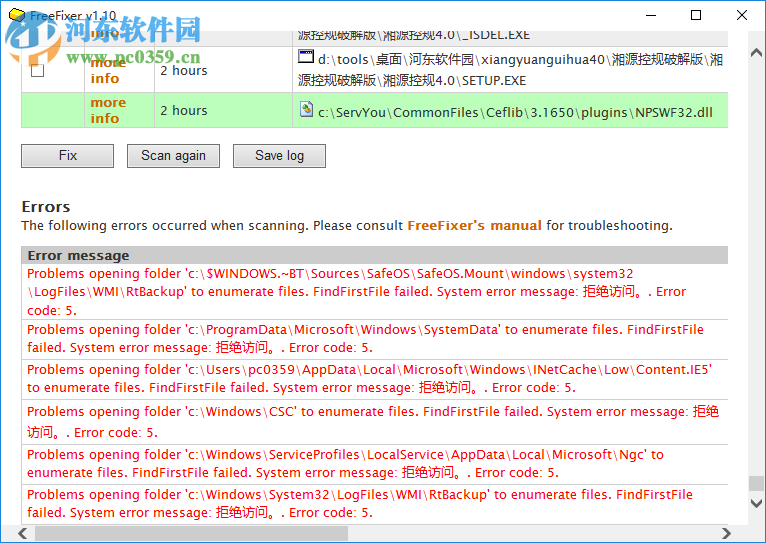
Task: Select the c:\Windows\CSC error message
Action: 375,422
